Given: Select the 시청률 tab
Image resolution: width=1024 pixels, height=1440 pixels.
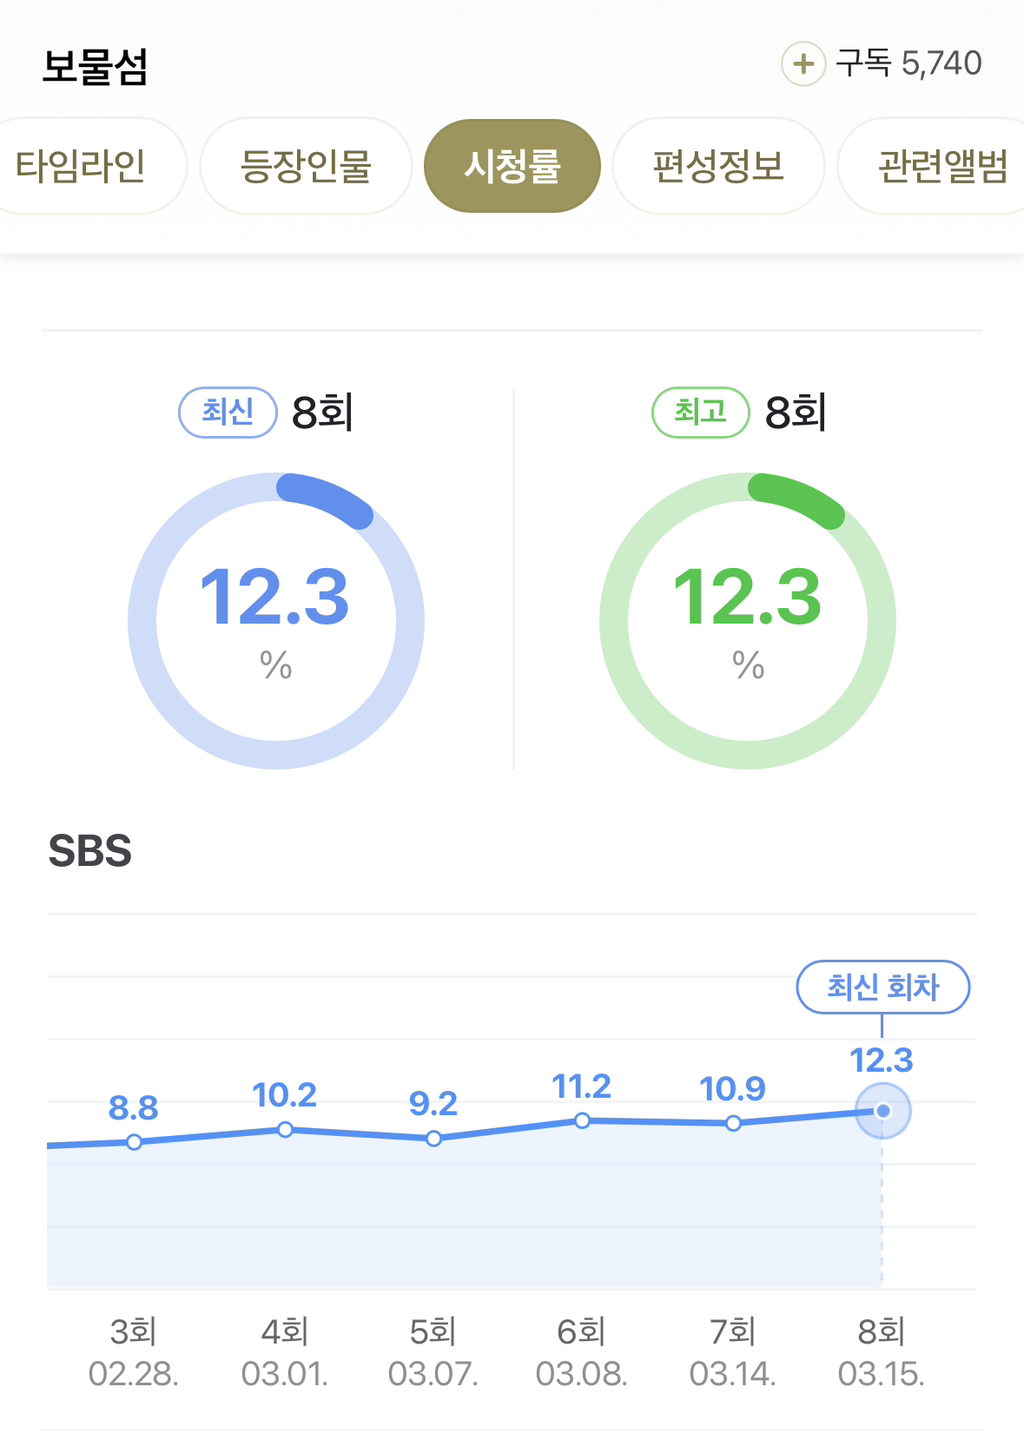Looking at the screenshot, I should pos(512,166).
